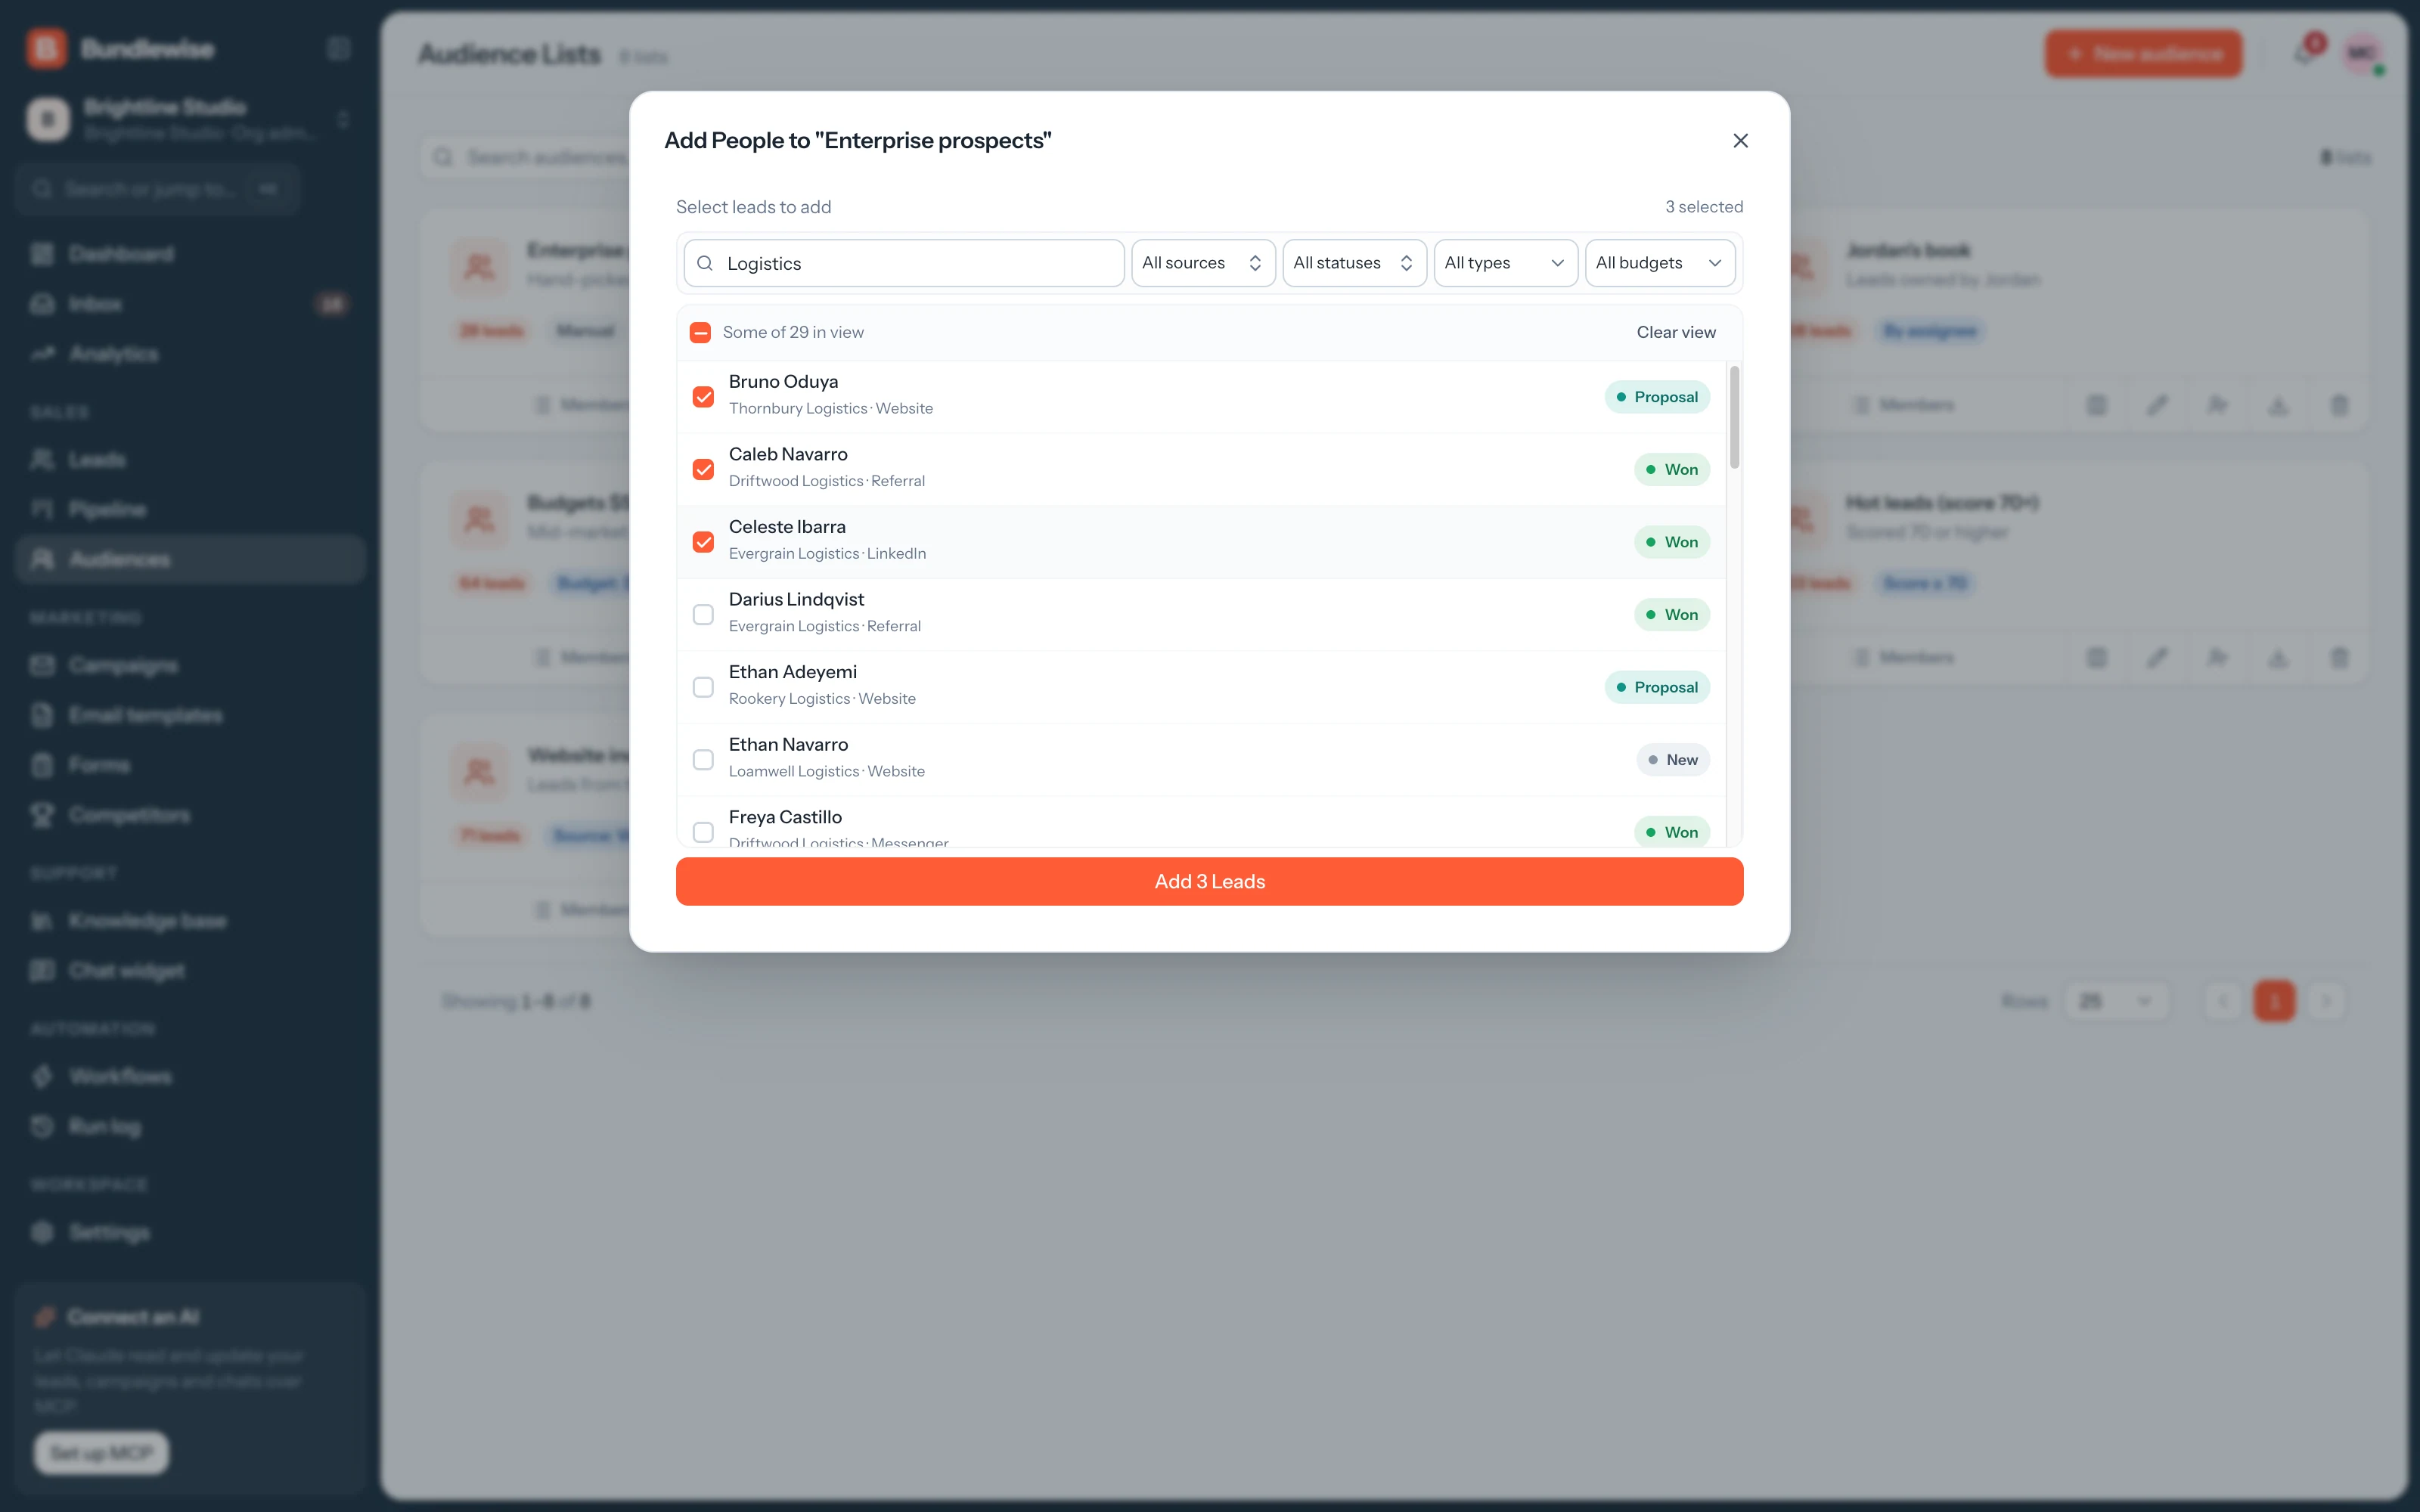The image size is (2420, 1512).
Task: Expand the All budgets filter
Action: pyautogui.click(x=1660, y=263)
